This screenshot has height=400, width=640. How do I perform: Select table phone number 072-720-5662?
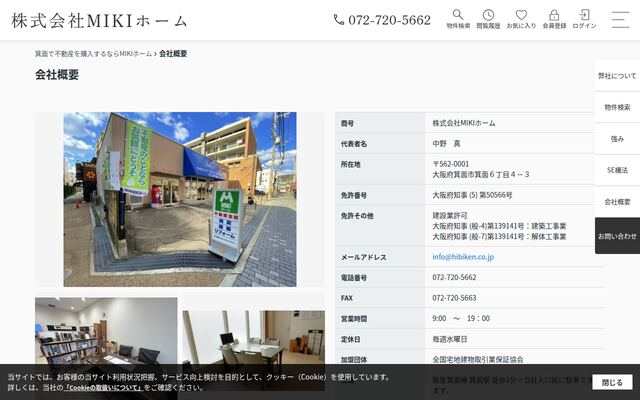[x=454, y=278]
